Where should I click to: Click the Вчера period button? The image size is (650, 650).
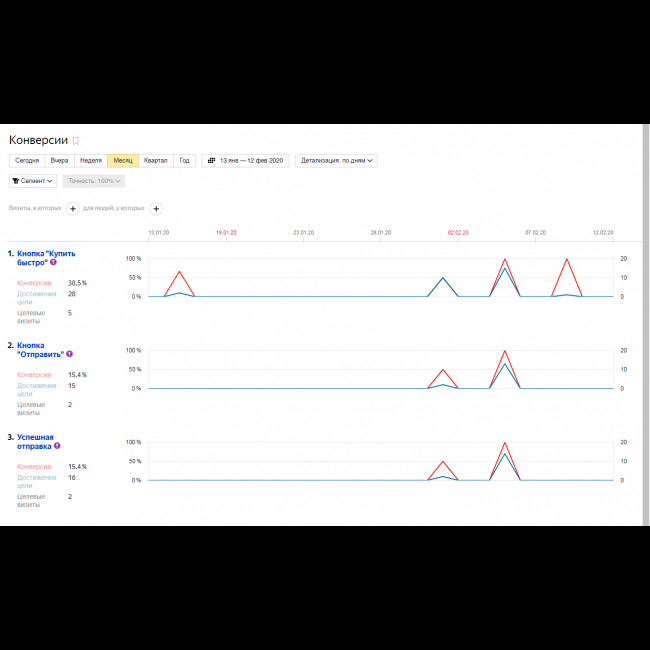(60, 160)
